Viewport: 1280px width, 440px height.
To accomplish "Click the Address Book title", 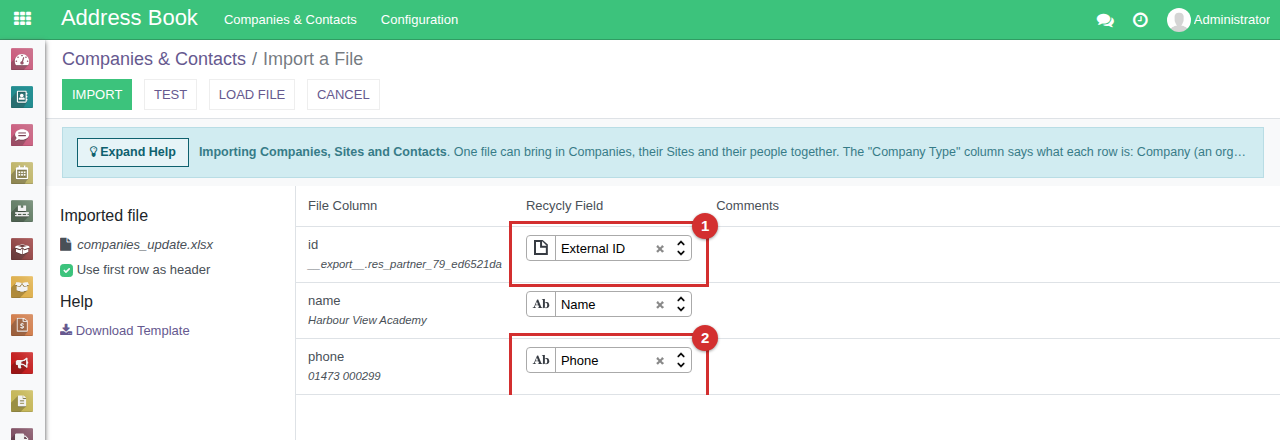I will (130, 18).
